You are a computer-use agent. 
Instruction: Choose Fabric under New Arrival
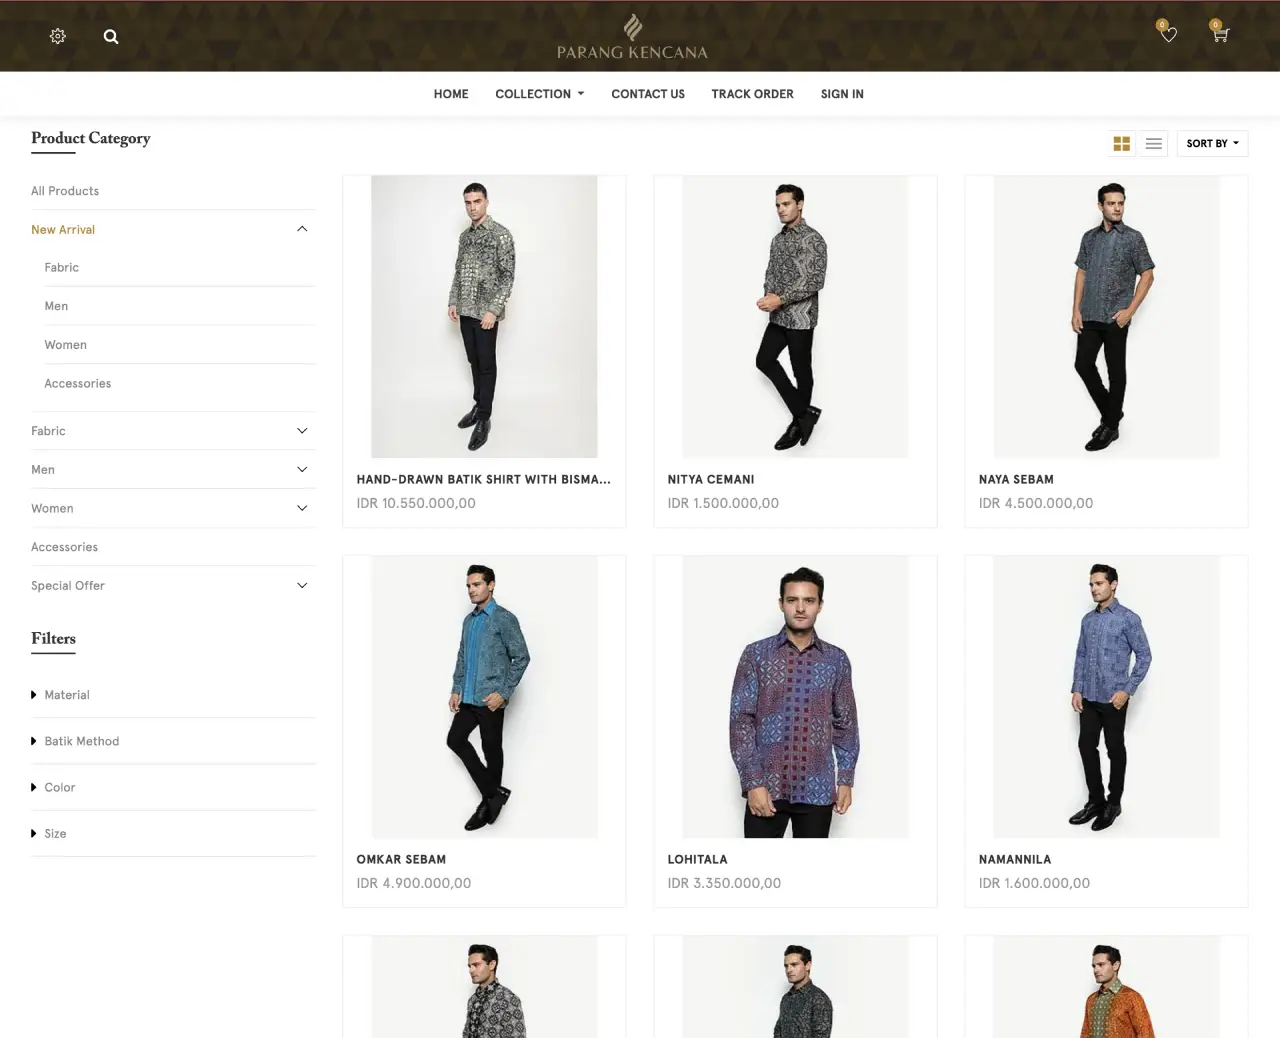[x=62, y=268]
